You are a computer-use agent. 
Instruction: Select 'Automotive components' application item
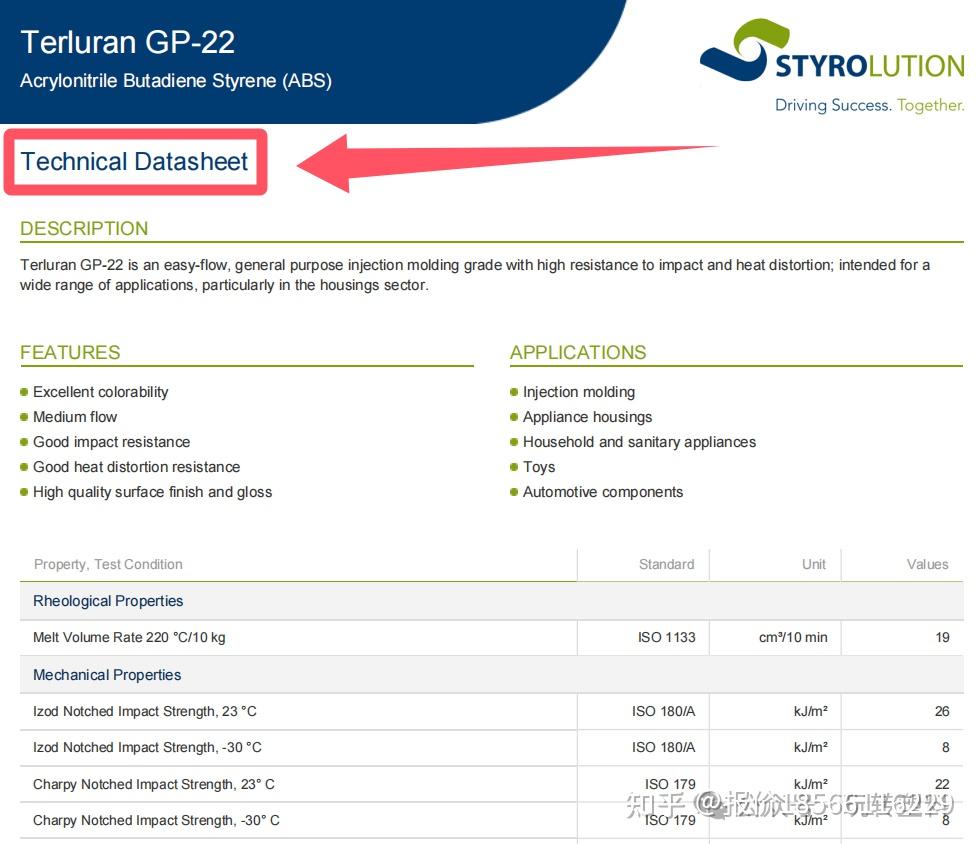click(603, 492)
